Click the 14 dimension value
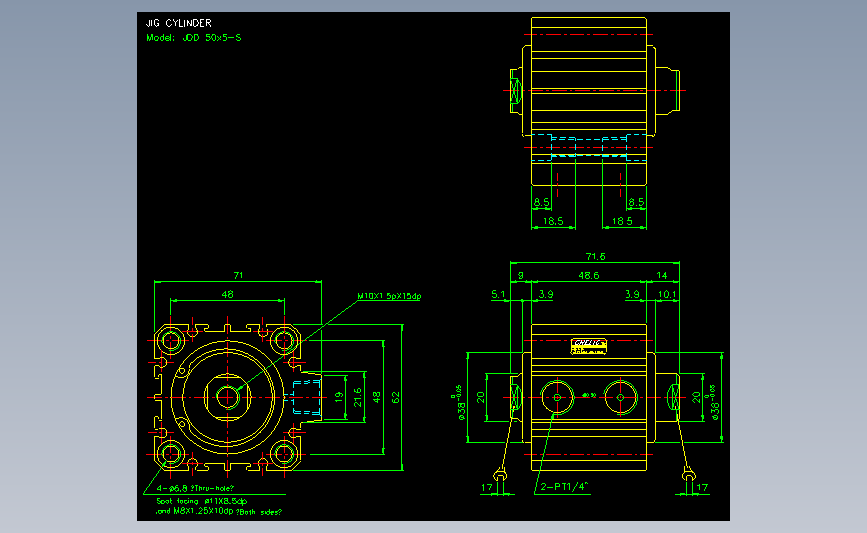 pyautogui.click(x=662, y=275)
